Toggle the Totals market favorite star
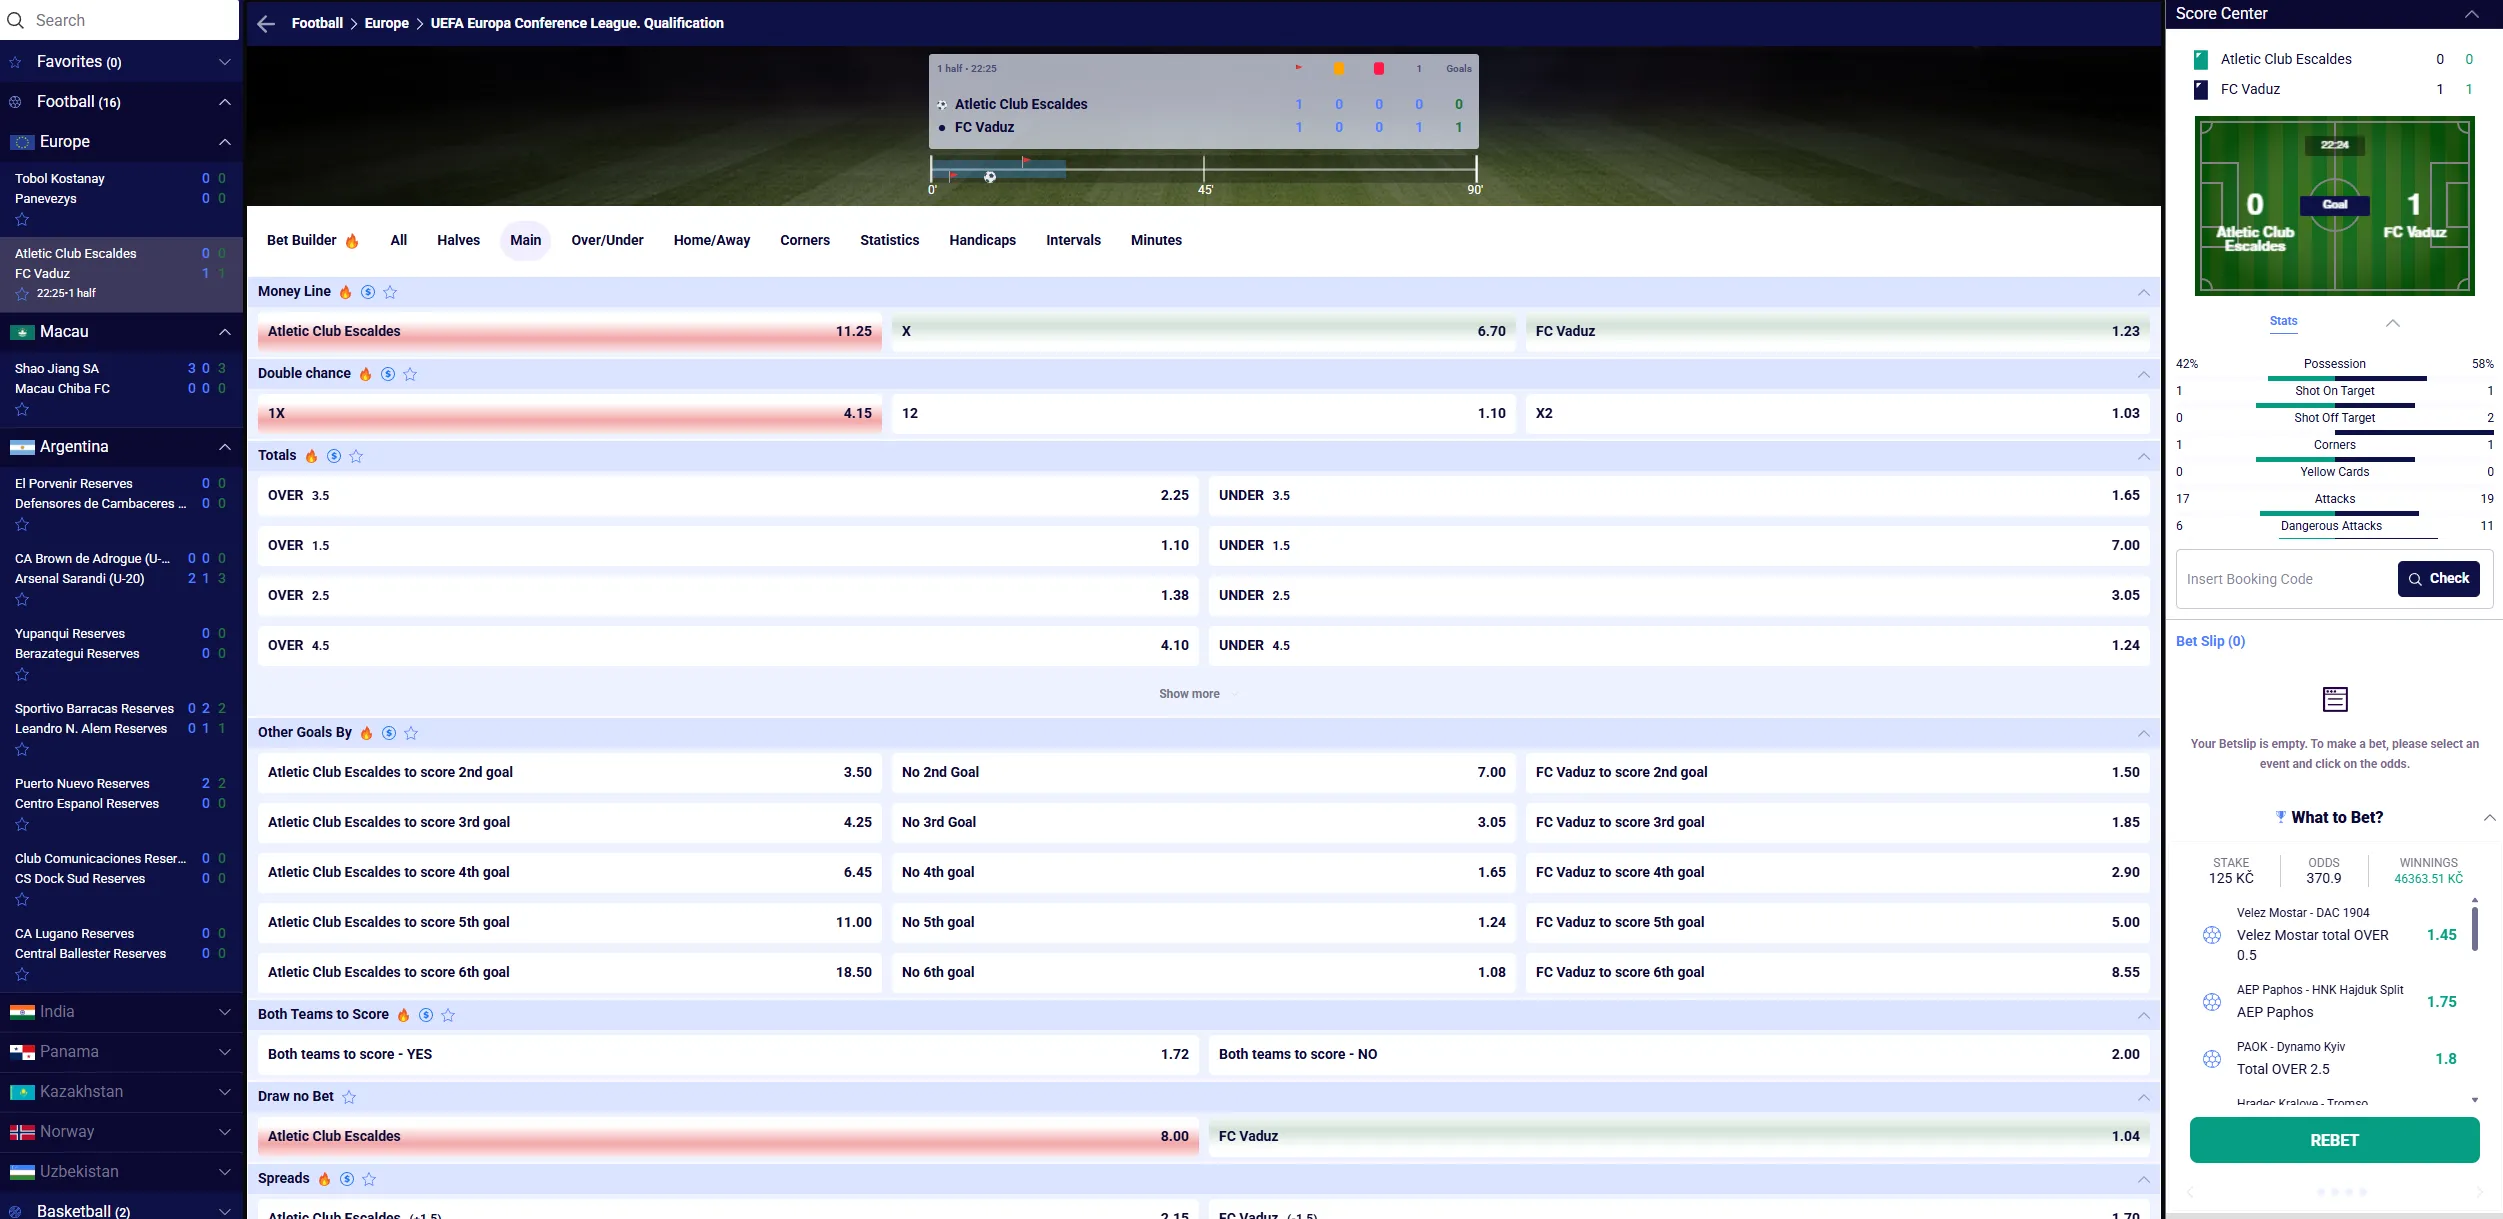Viewport: 2503px width, 1219px height. pos(356,456)
